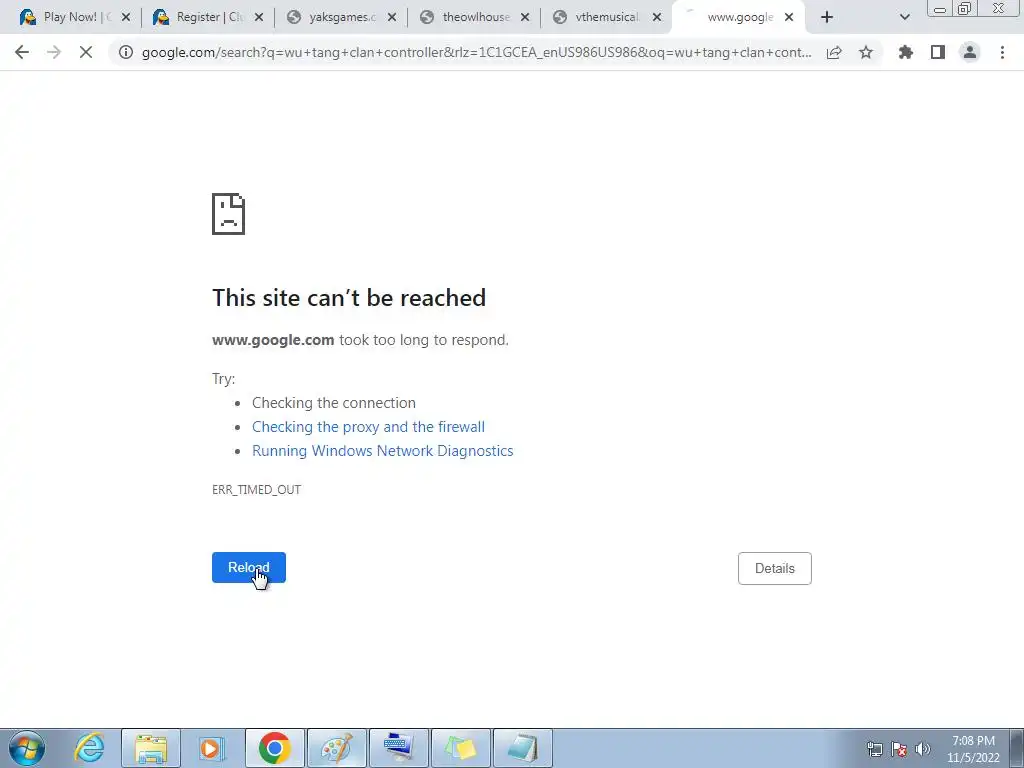Viewport: 1024px width, 768px height.
Task: Open the Chrome profile avatar
Action: 970,52
